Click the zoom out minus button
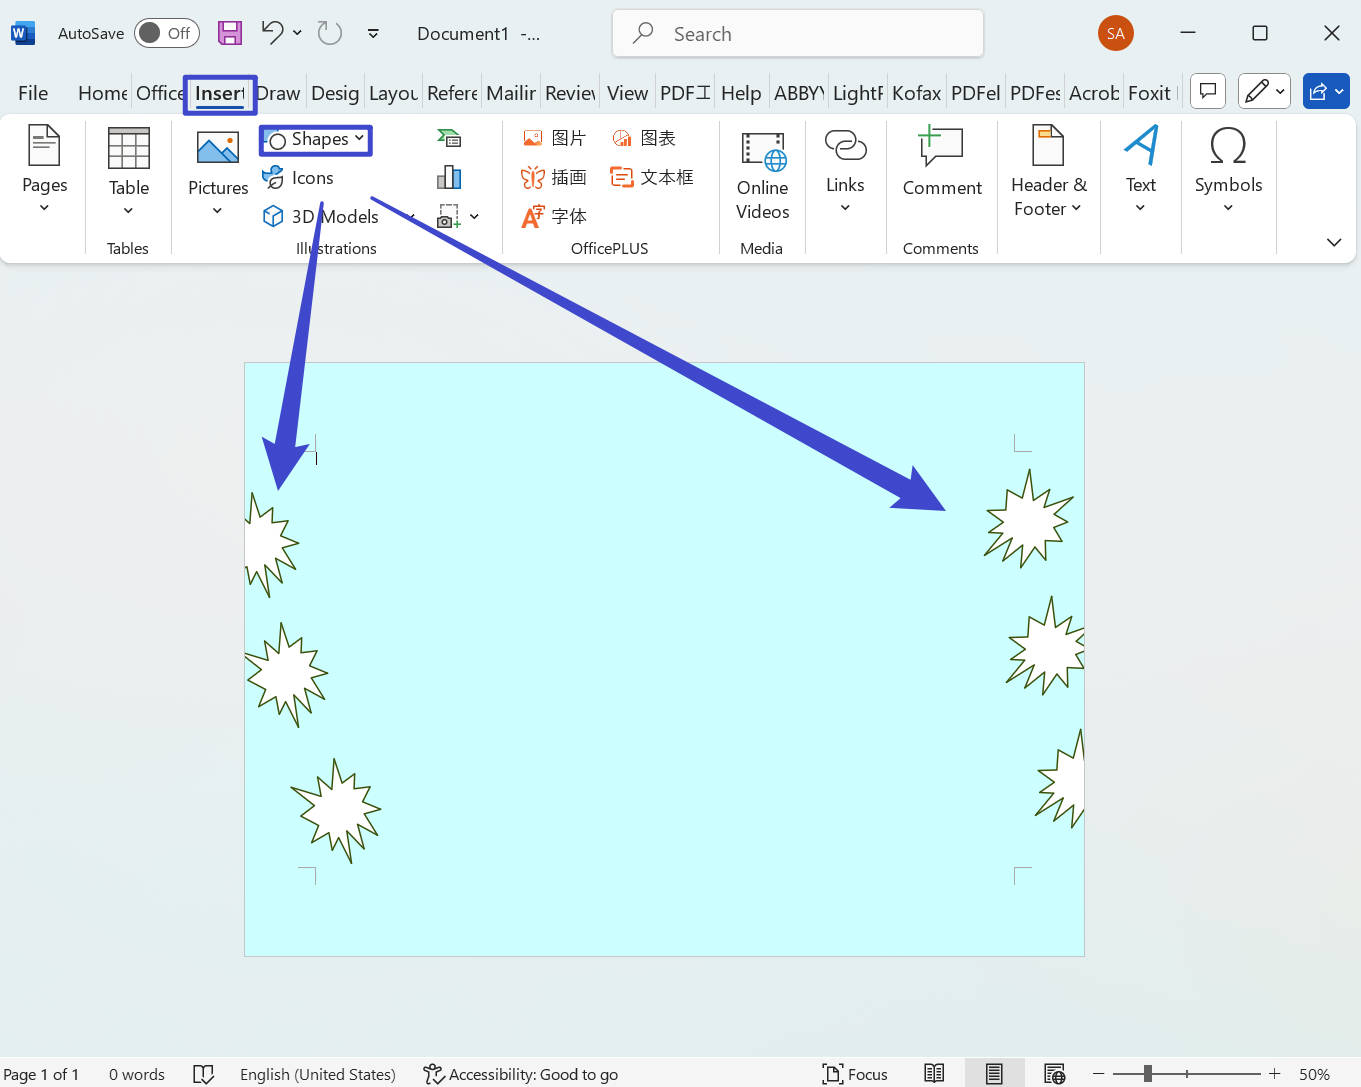 click(x=1098, y=1073)
